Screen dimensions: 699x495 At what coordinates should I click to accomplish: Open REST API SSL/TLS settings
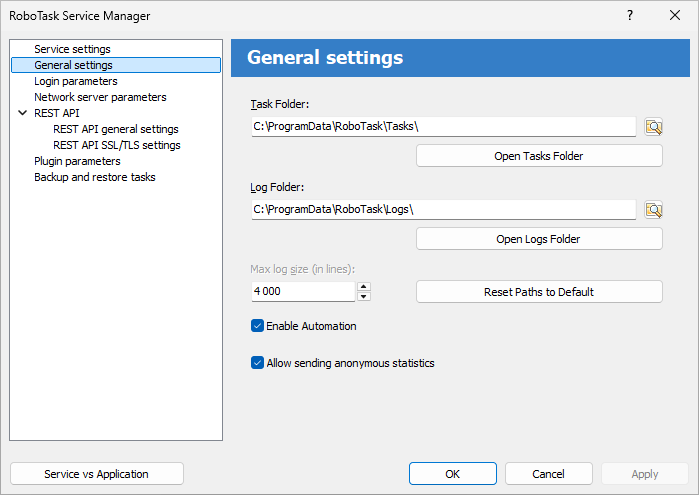[x=117, y=145]
